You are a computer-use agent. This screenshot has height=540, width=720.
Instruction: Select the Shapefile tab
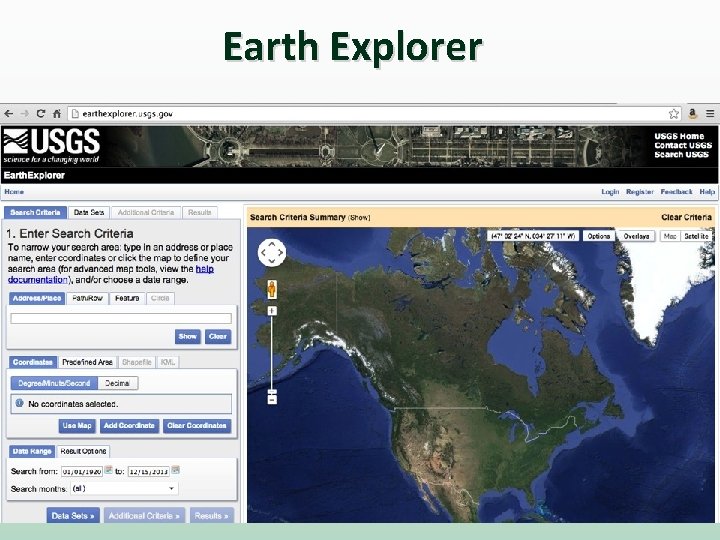pos(137,362)
